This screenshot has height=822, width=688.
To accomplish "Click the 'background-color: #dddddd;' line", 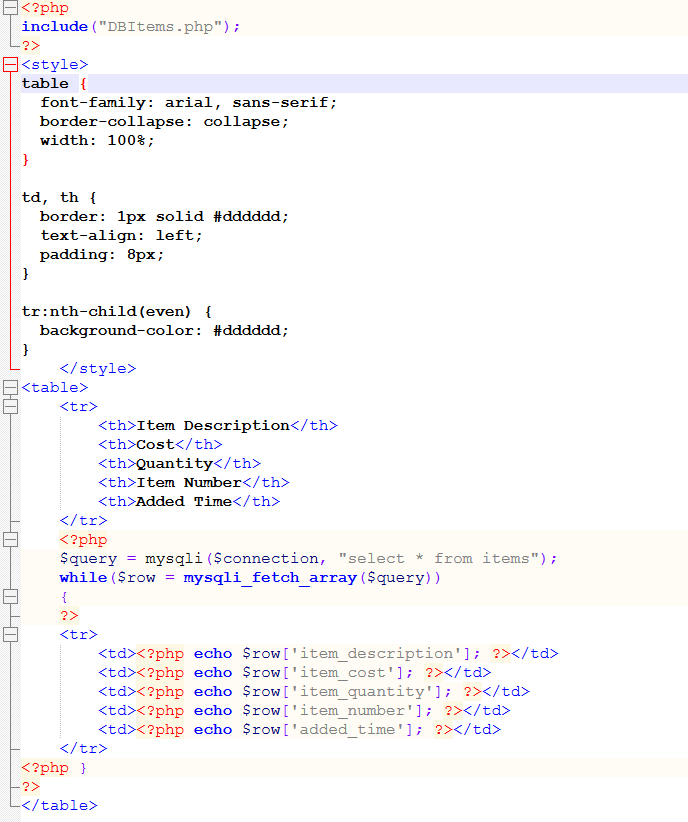I will pos(164,331).
